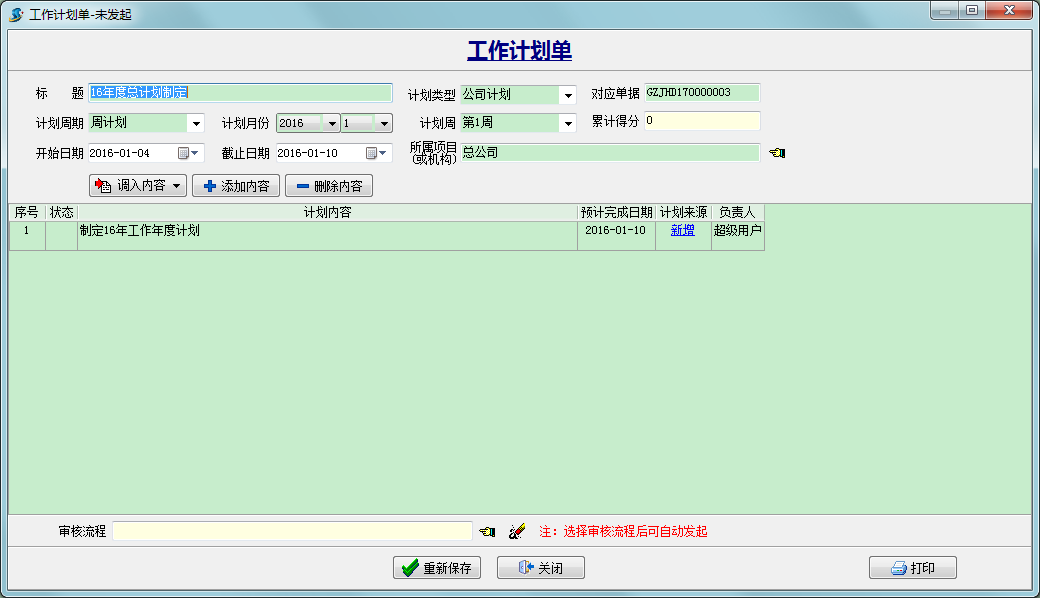Click the 负责人 column header

pos(738,213)
